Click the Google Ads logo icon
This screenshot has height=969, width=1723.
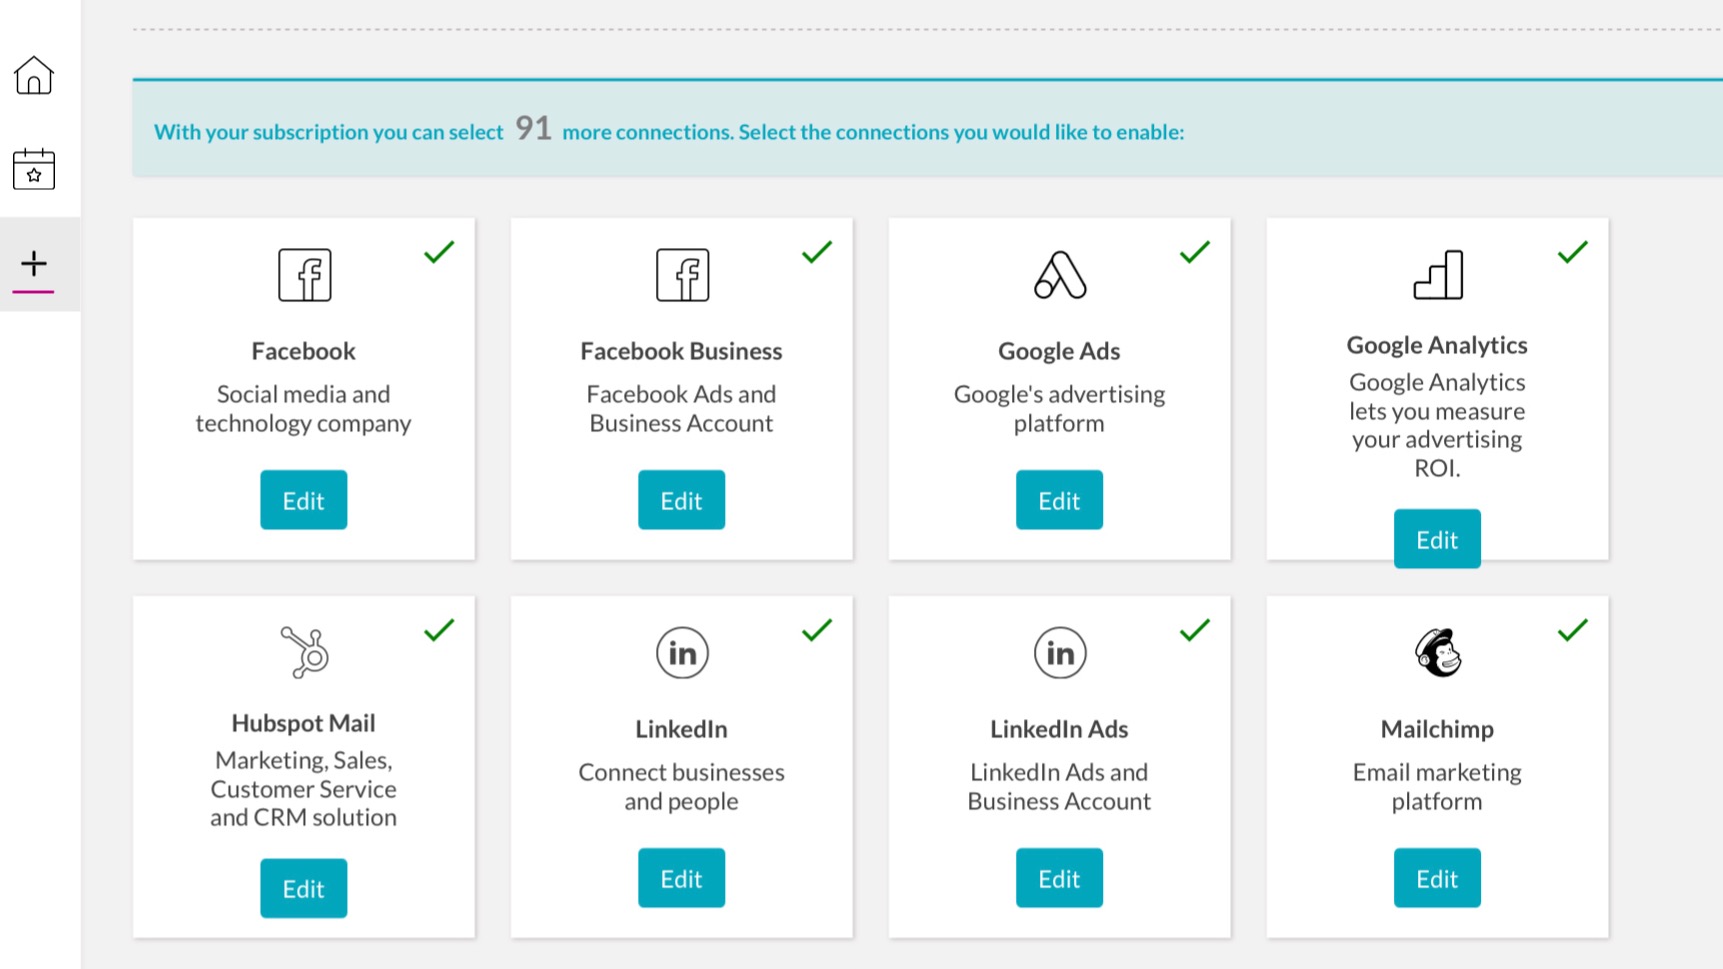coord(1060,275)
